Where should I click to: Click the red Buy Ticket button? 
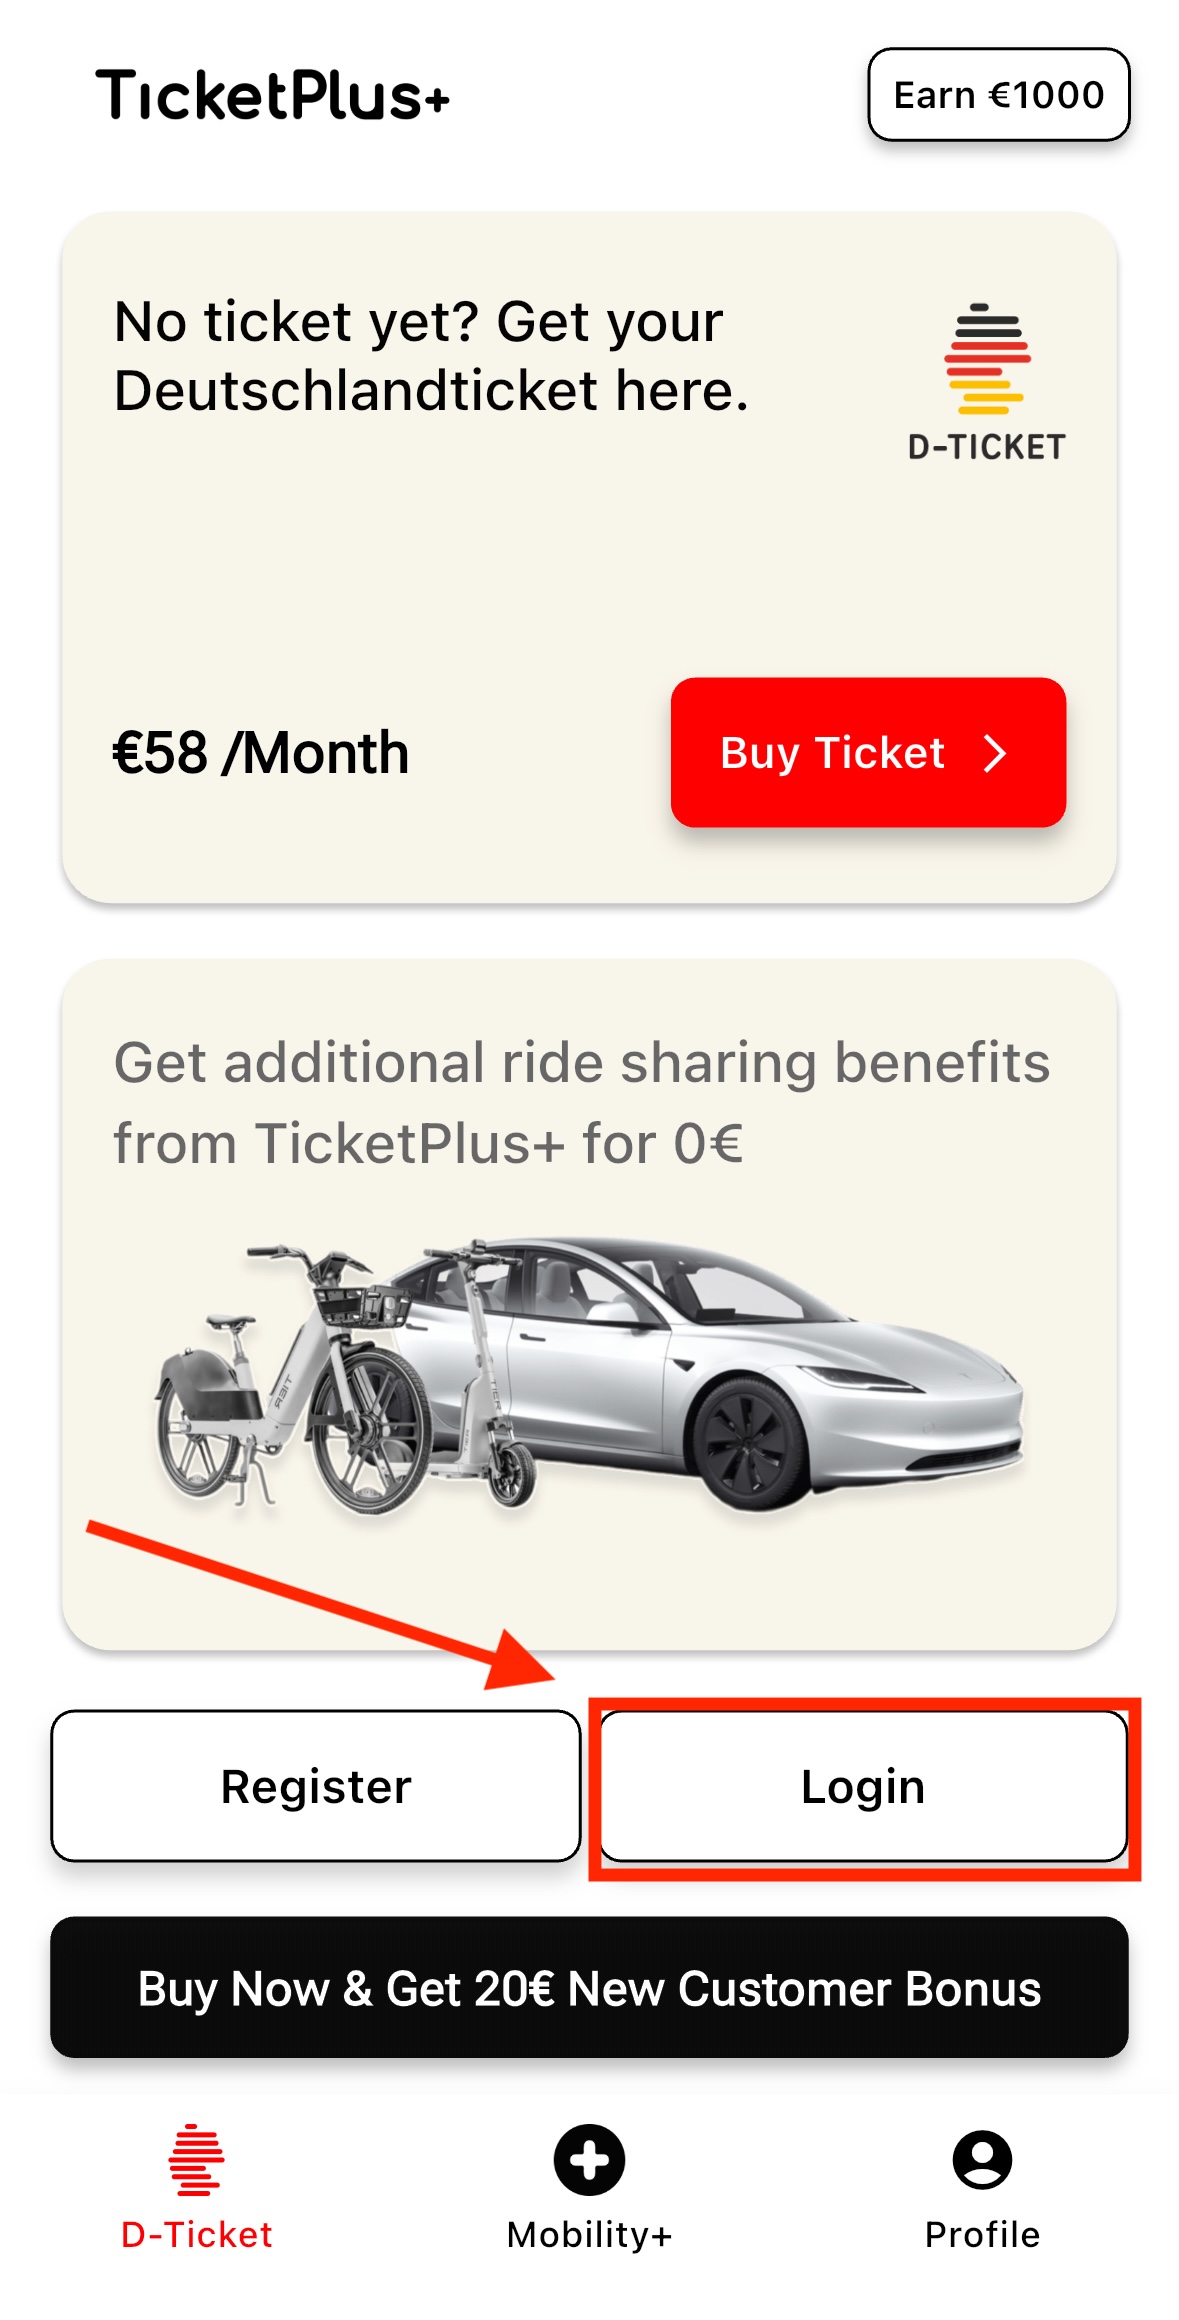[x=870, y=755]
